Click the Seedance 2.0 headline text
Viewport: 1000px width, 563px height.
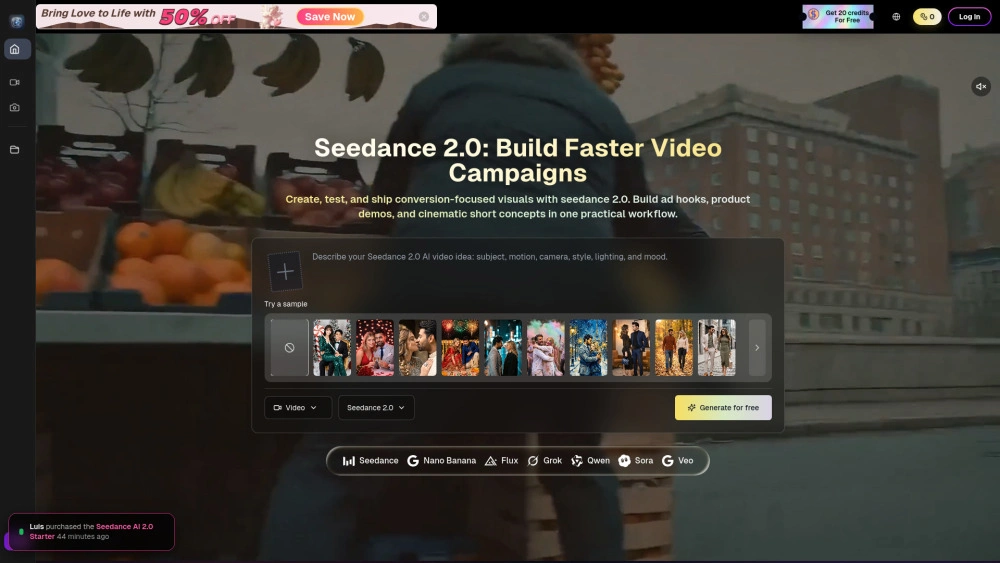(518, 160)
